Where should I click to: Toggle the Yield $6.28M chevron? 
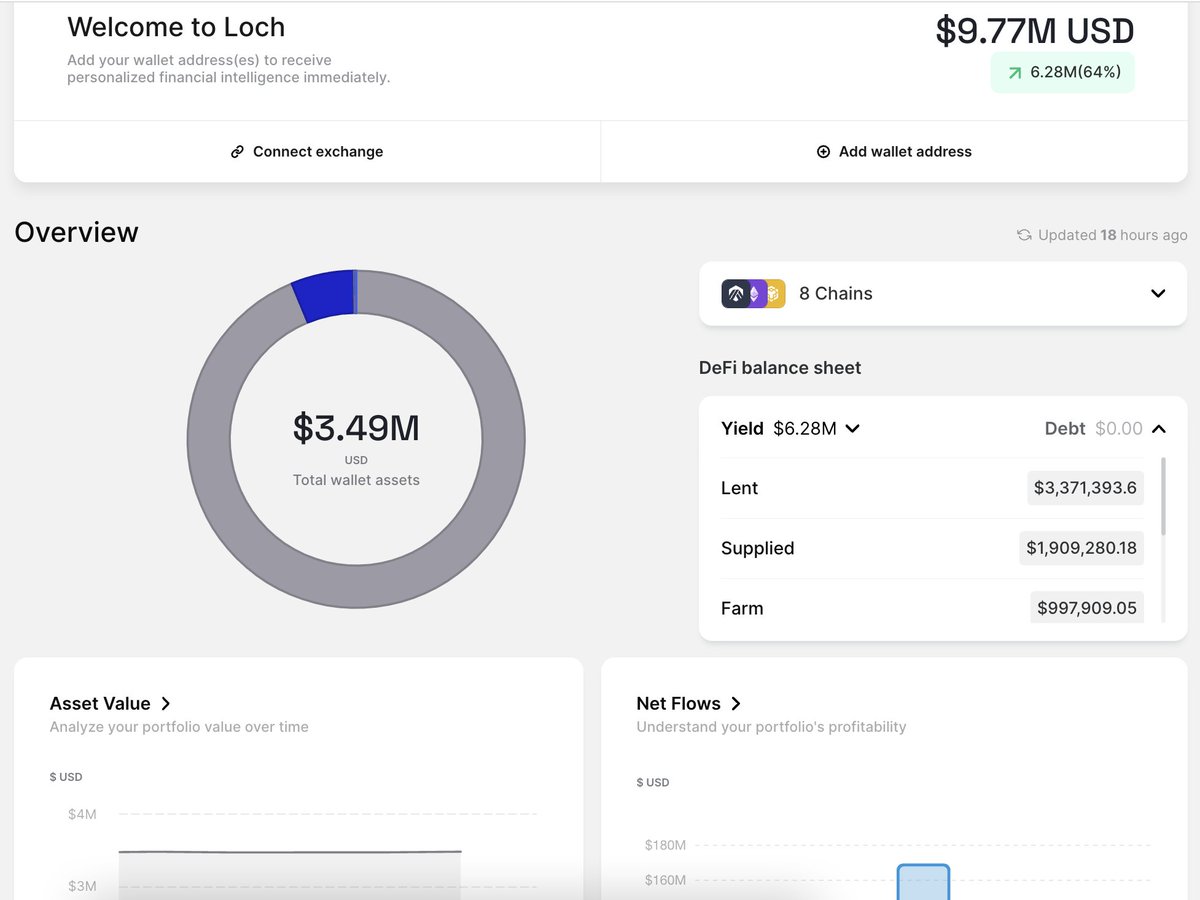[852, 428]
